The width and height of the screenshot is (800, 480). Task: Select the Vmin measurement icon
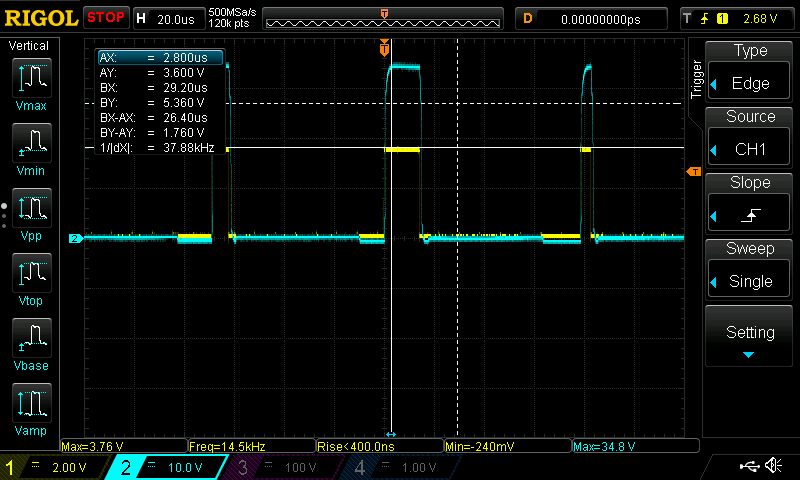(x=32, y=142)
